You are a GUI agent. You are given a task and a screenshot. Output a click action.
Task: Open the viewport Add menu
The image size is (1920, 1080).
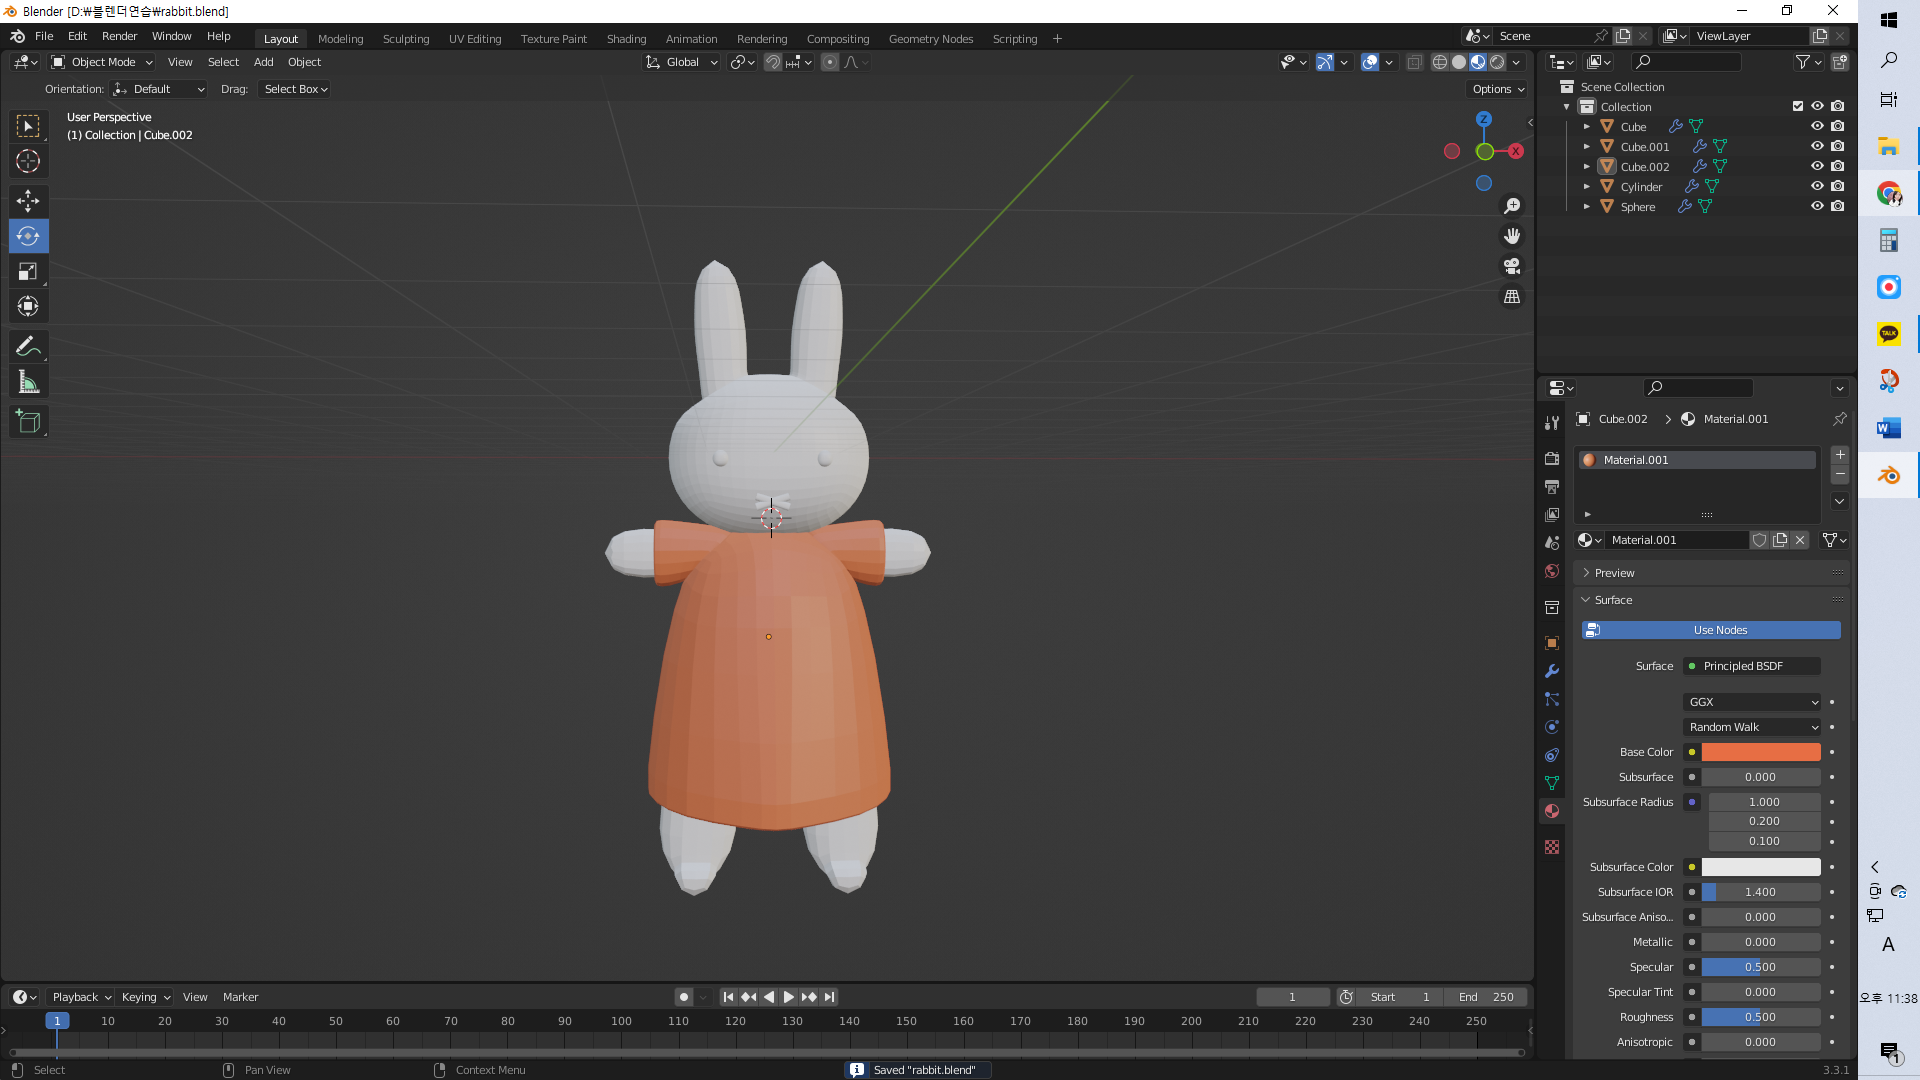pos(263,62)
